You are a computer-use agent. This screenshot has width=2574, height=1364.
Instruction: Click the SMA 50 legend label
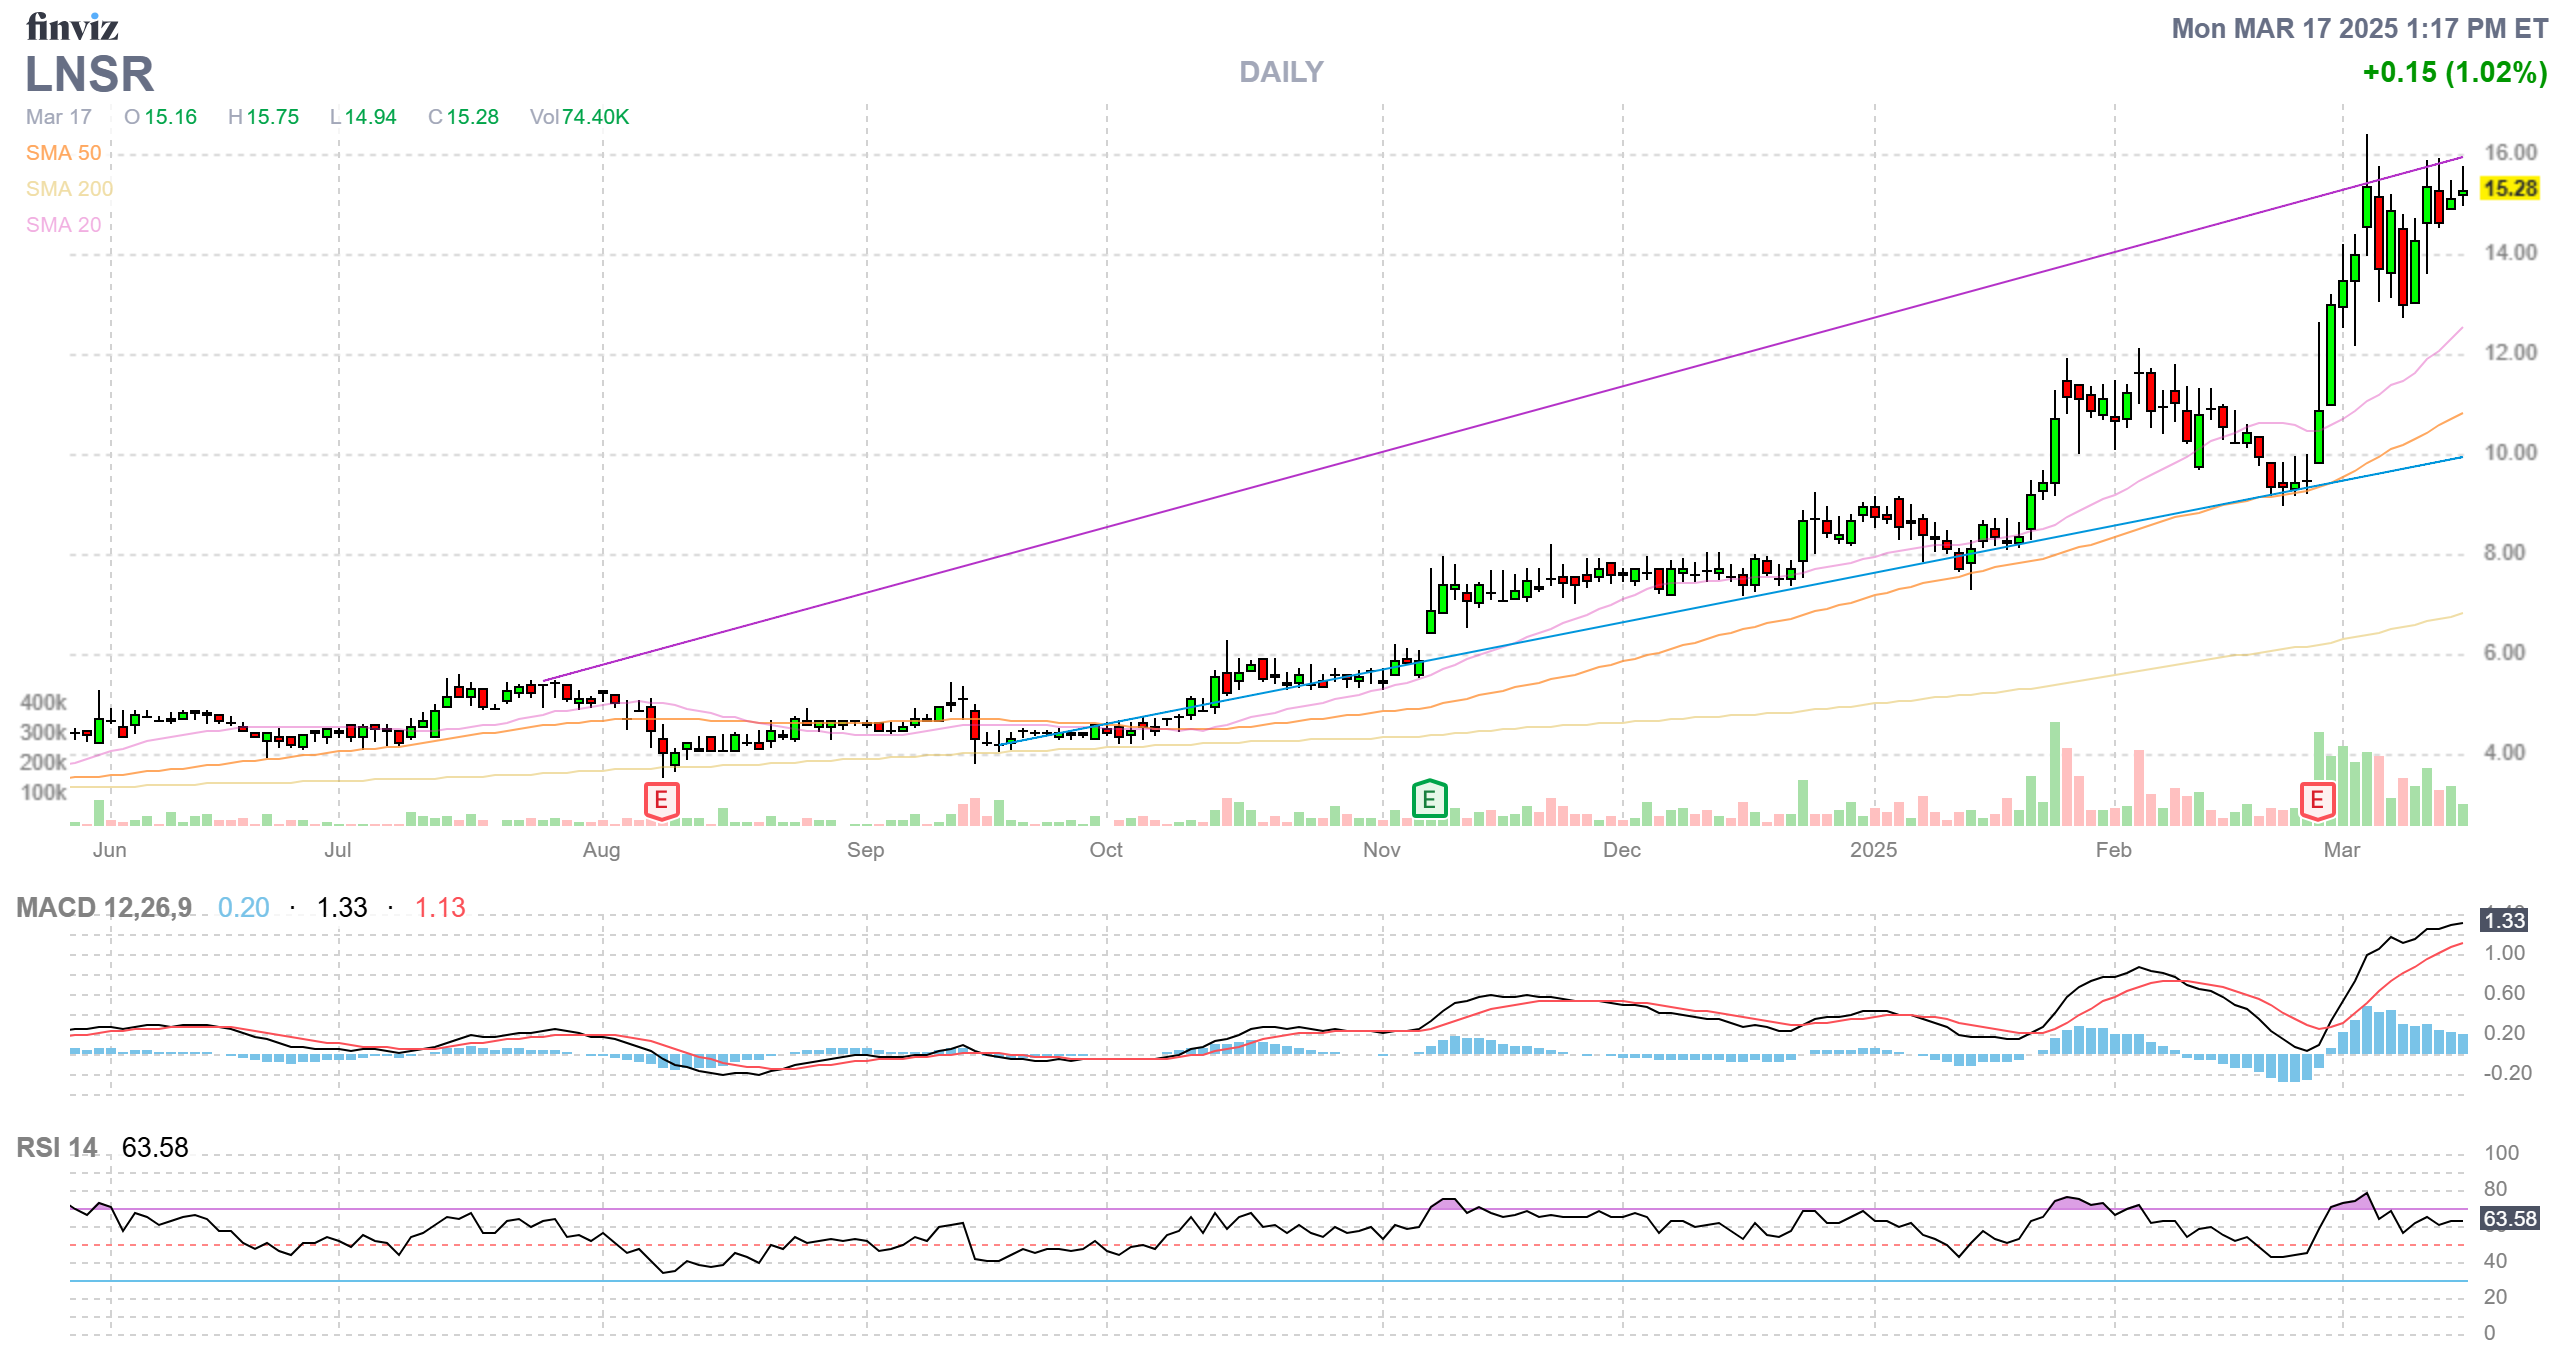click(x=63, y=153)
